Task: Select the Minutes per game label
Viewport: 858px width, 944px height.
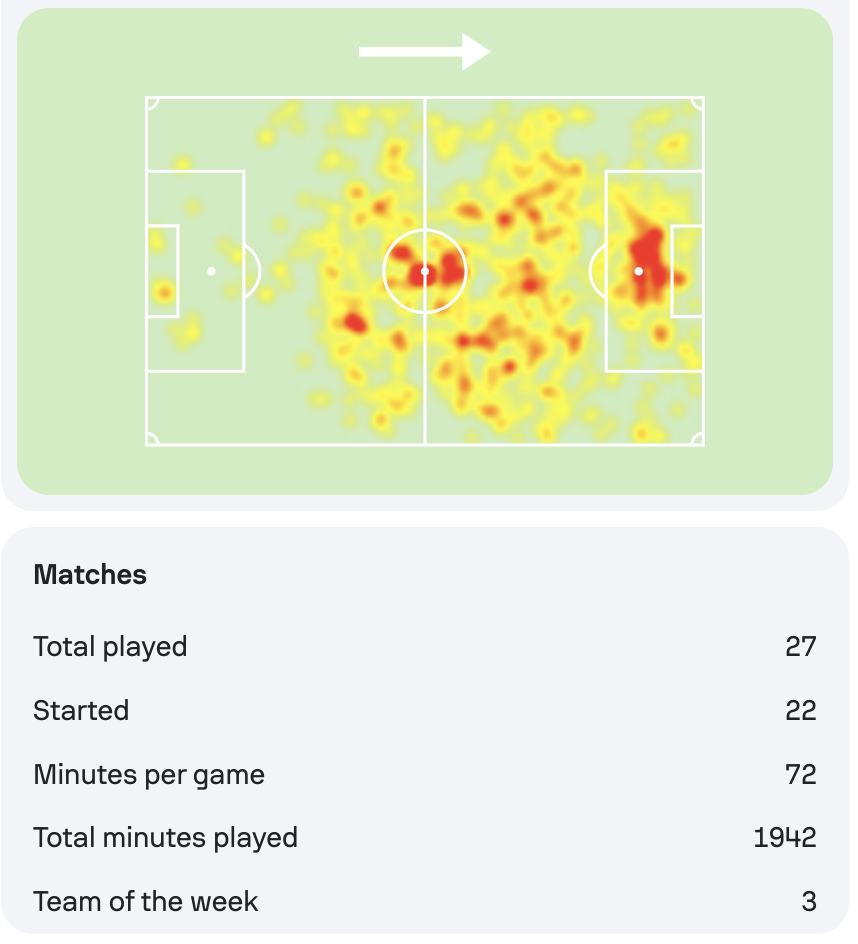Action: tap(149, 775)
